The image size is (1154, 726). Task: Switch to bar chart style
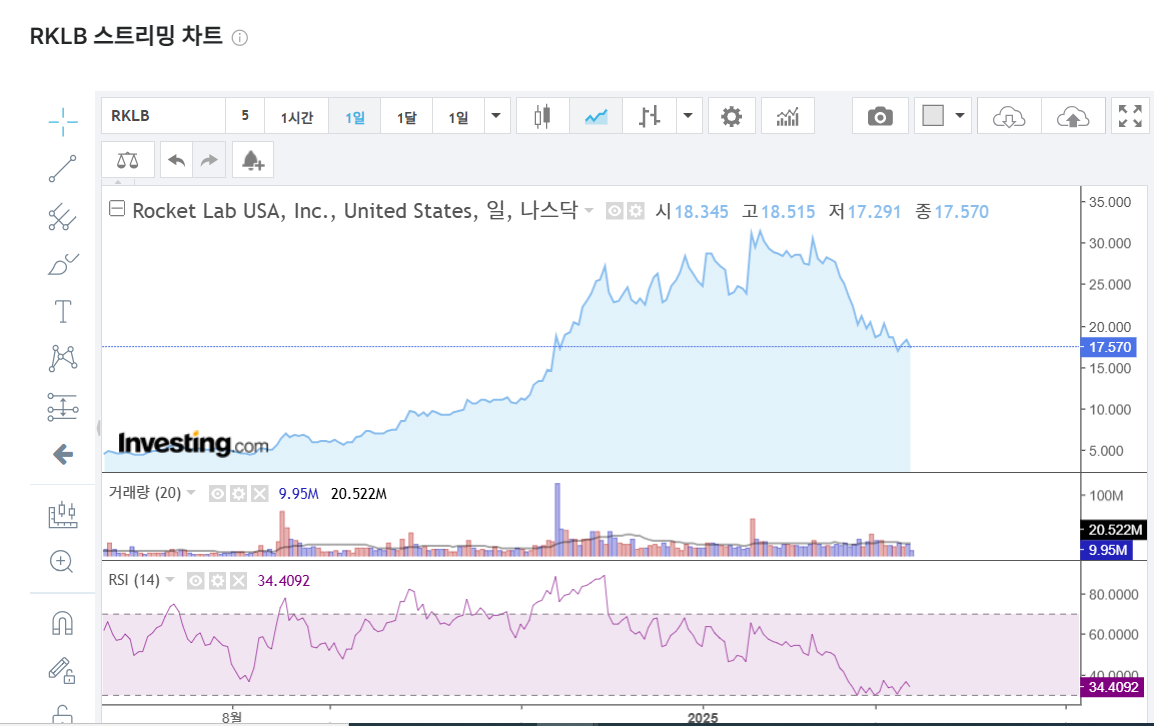click(x=649, y=116)
